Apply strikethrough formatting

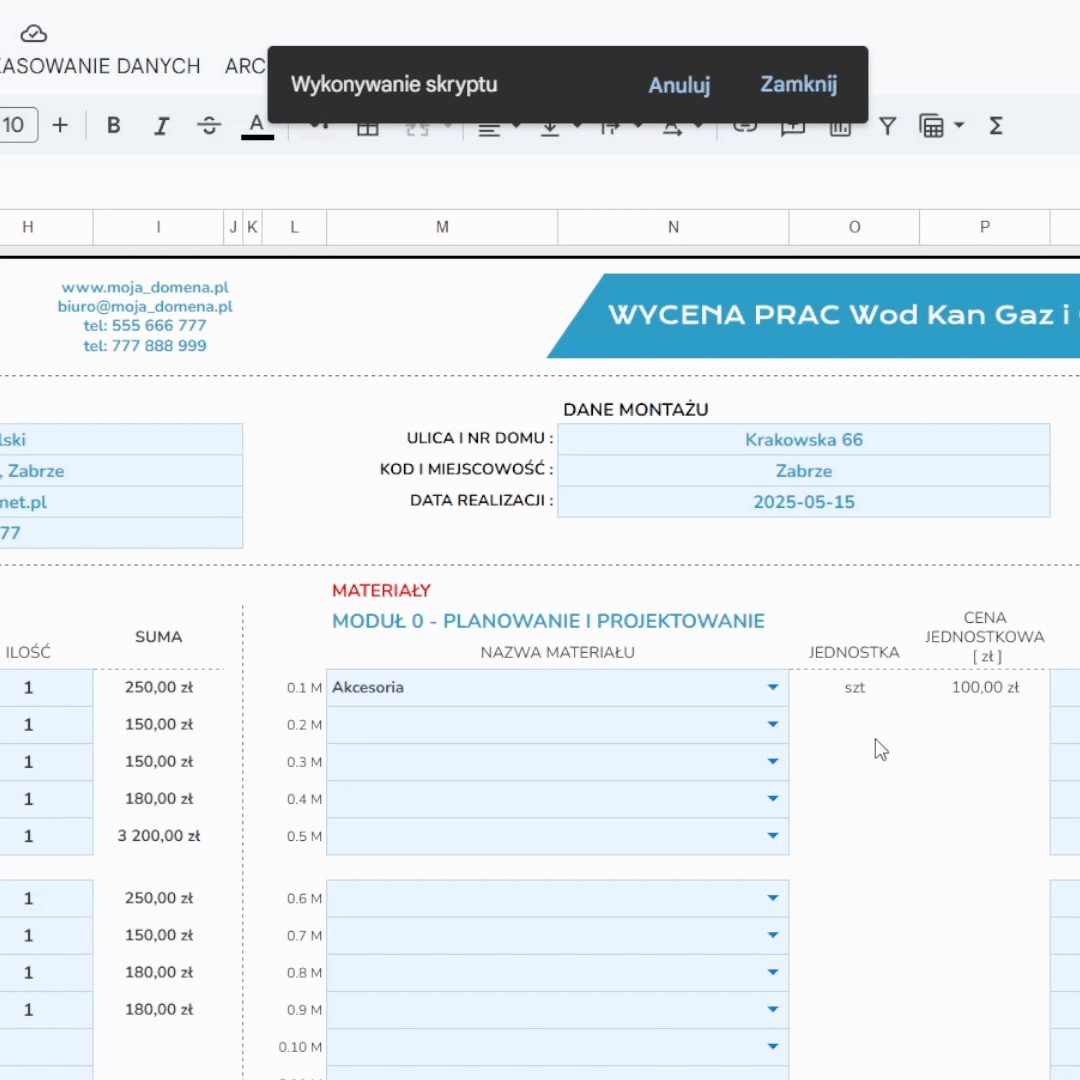[209, 125]
